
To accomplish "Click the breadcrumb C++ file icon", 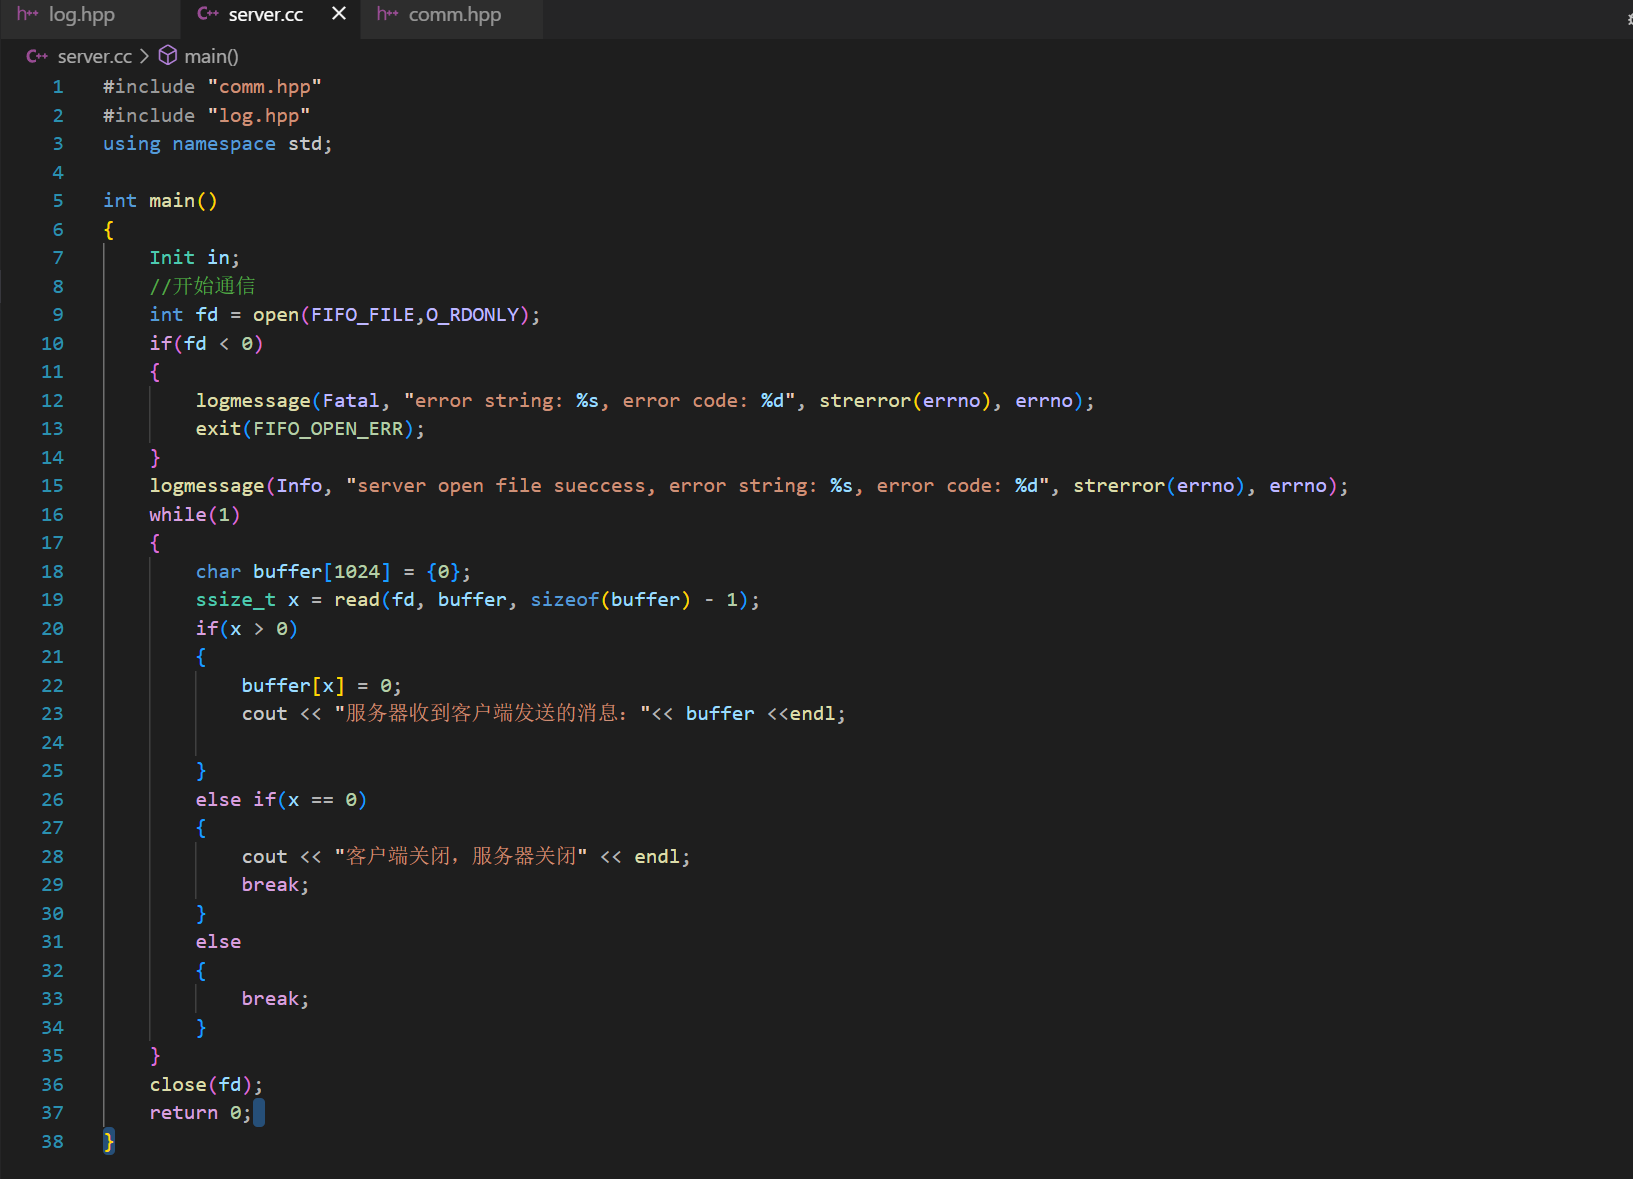I will tap(37, 57).
